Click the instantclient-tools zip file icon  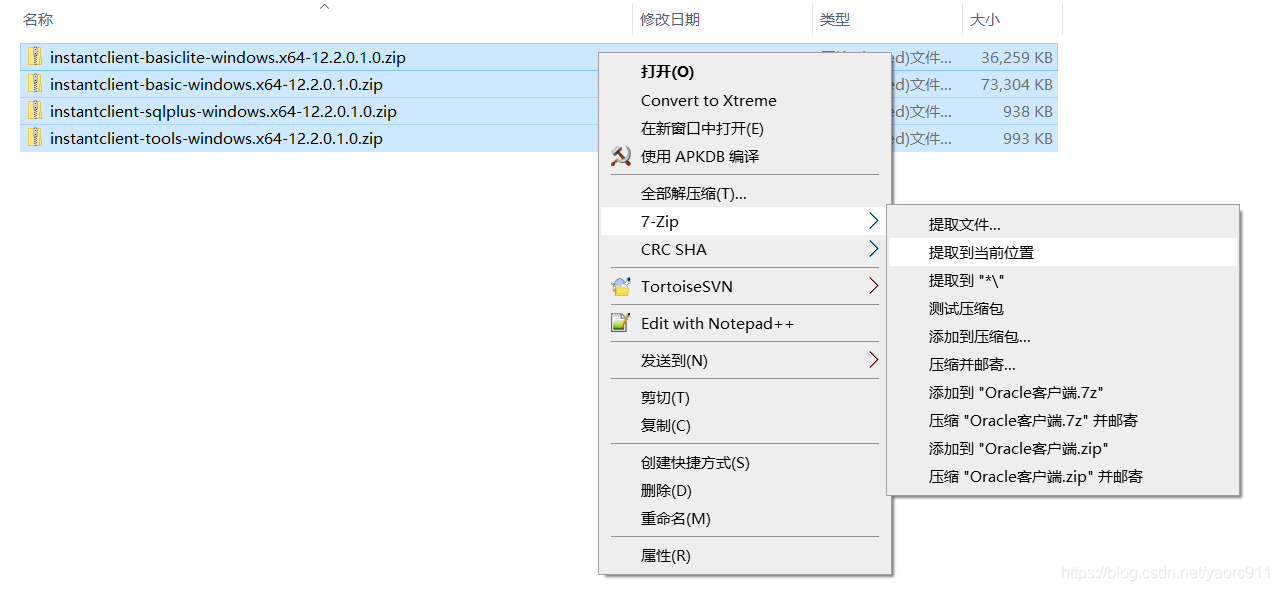[x=35, y=138]
